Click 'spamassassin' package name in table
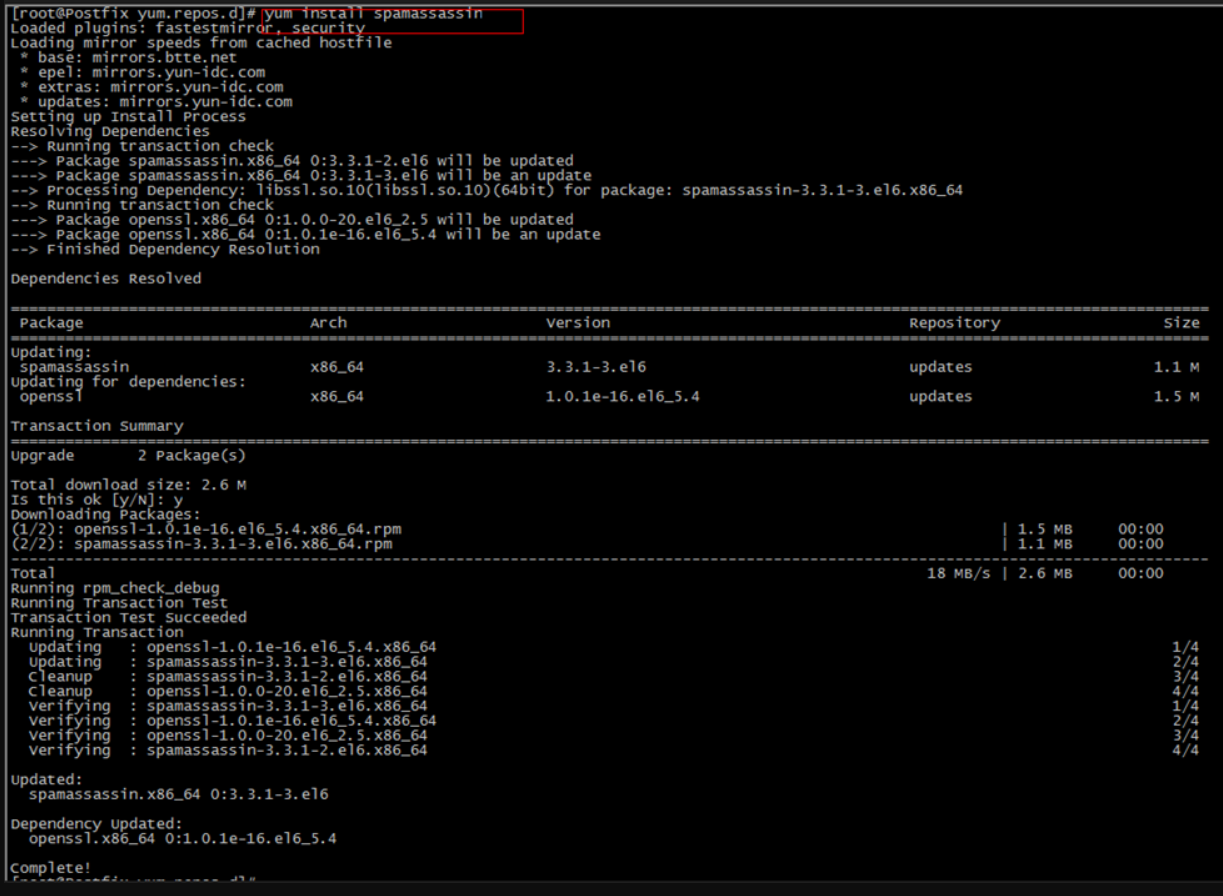The width and height of the screenshot is (1223, 896). point(74,367)
